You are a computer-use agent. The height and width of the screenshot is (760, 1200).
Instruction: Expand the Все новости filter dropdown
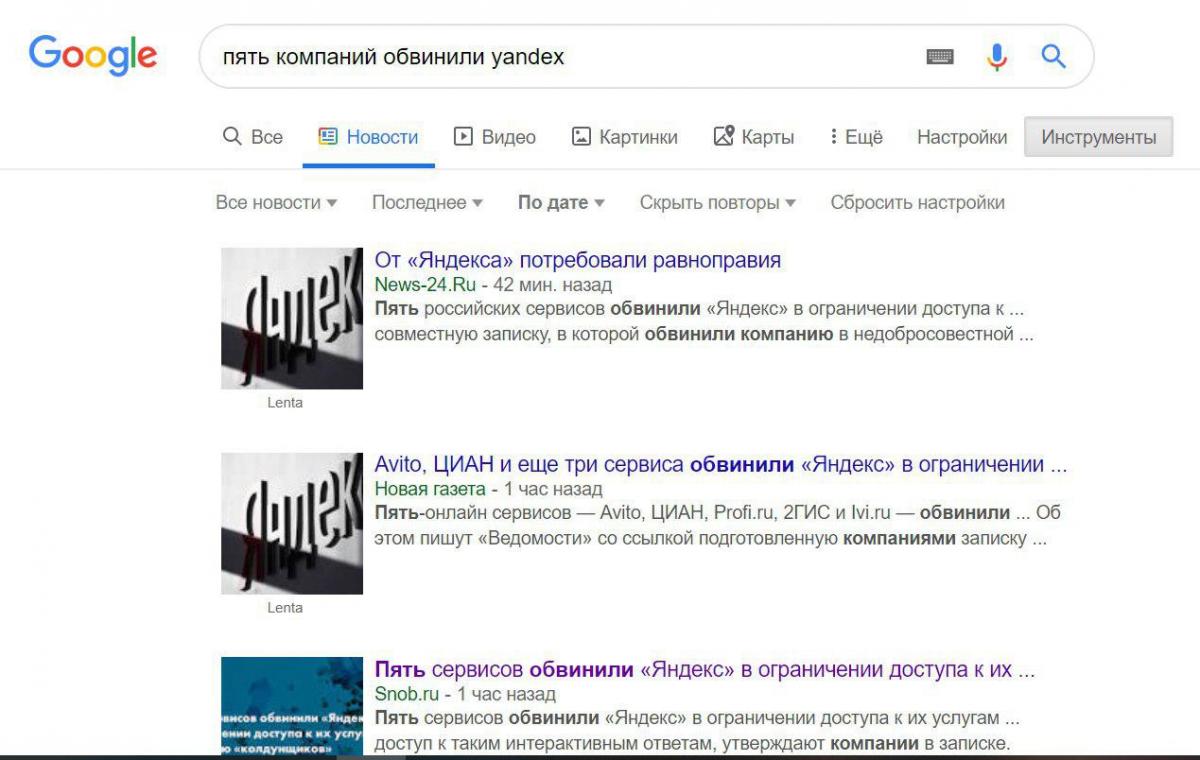[276, 202]
